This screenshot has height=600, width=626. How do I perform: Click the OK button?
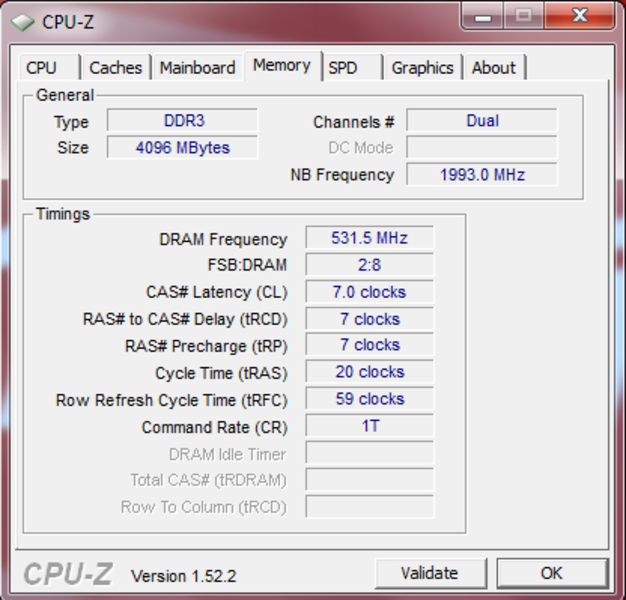[x=552, y=573]
